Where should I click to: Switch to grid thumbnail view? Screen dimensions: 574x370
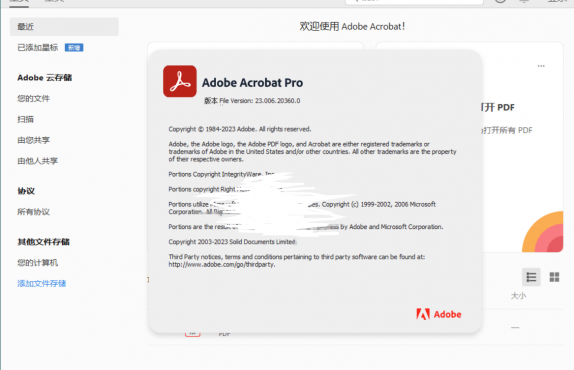click(554, 277)
